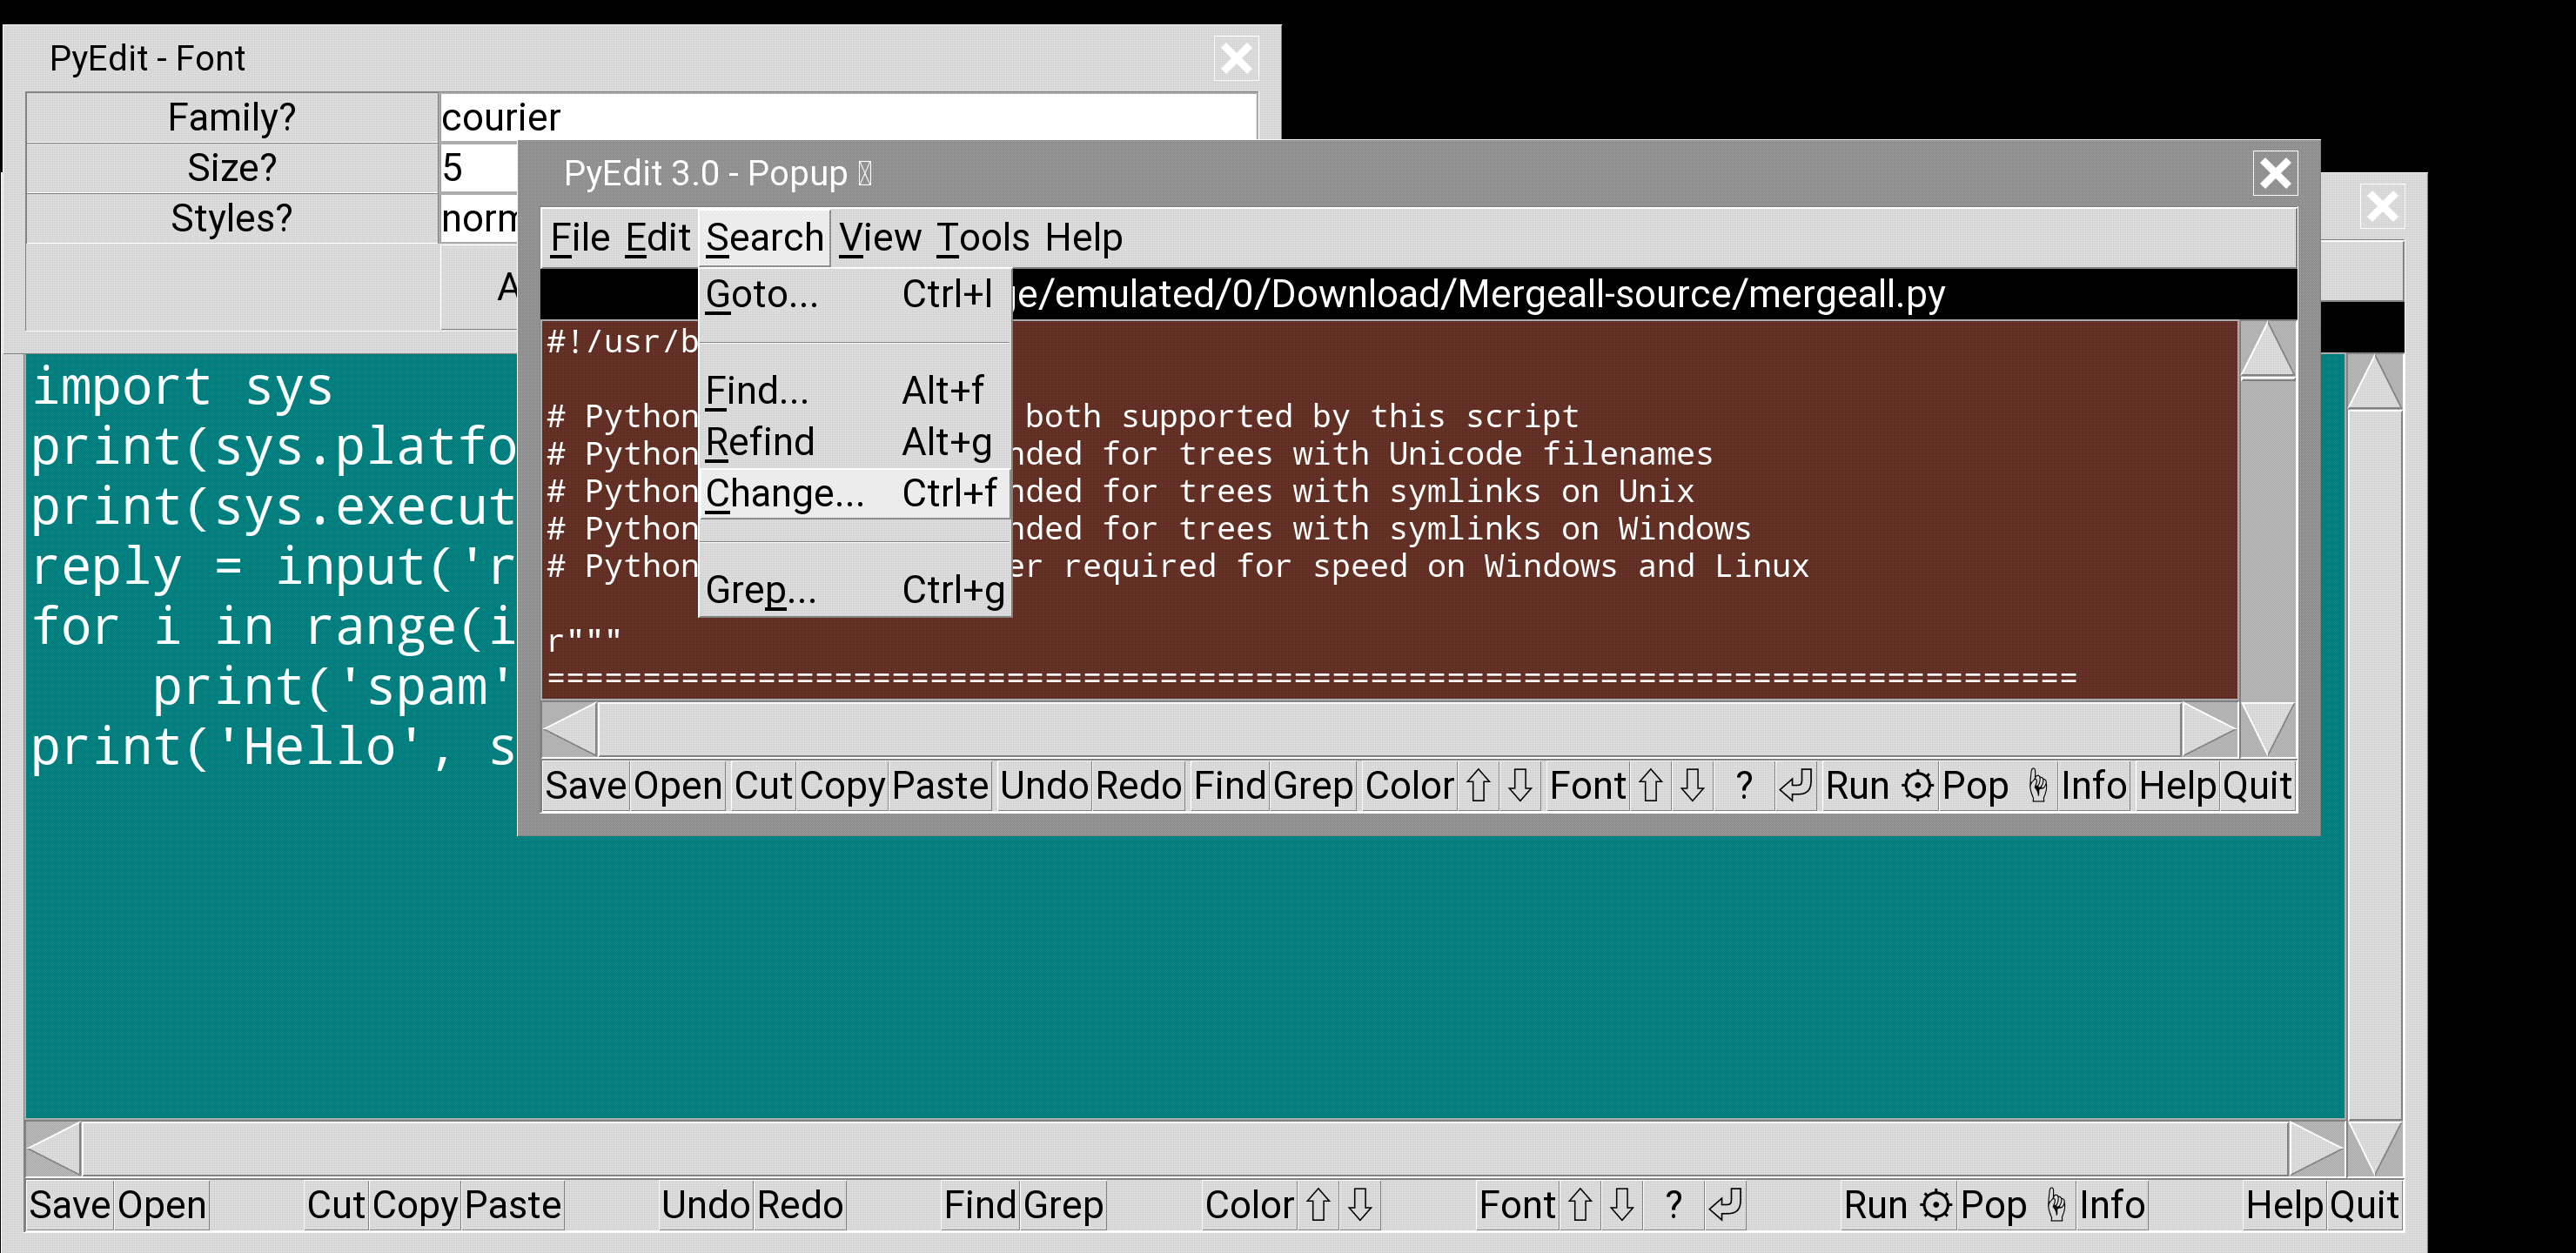Click Font down arrow in popup toolbar
2576x1253 pixels.
click(1692, 786)
